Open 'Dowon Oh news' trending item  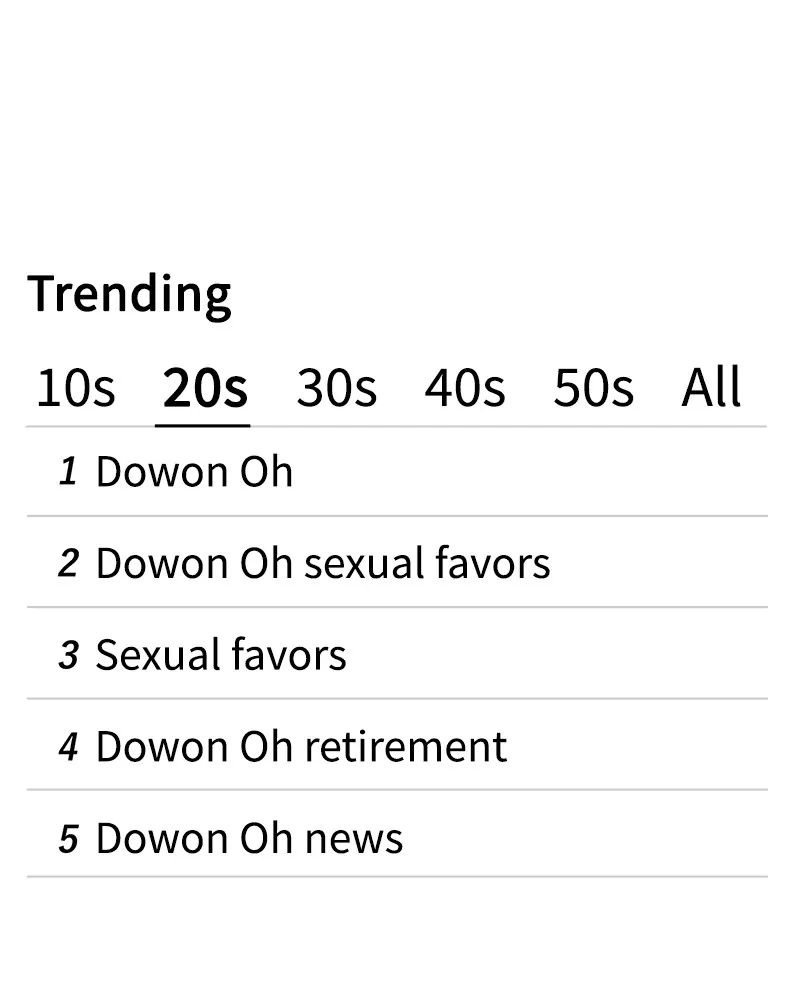248,839
